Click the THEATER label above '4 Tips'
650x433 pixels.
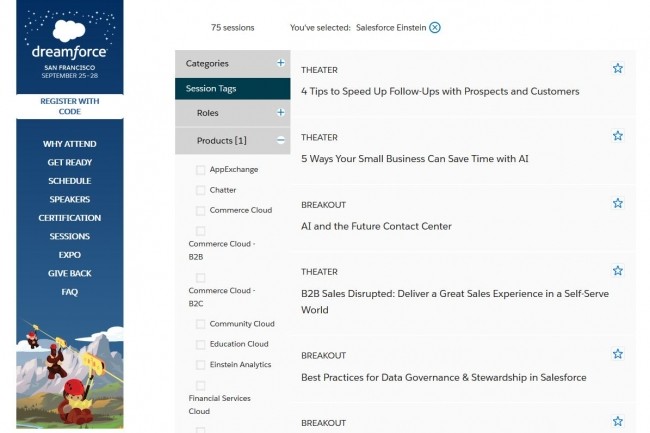point(319,70)
